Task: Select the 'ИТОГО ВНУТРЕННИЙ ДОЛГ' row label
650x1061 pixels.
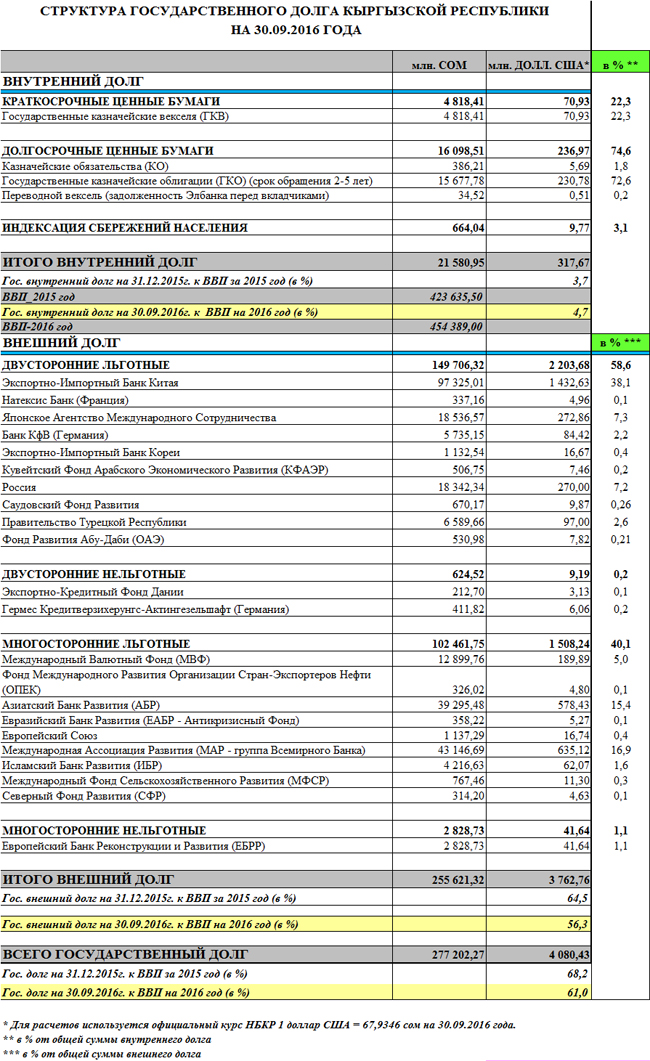Action: pos(99,262)
